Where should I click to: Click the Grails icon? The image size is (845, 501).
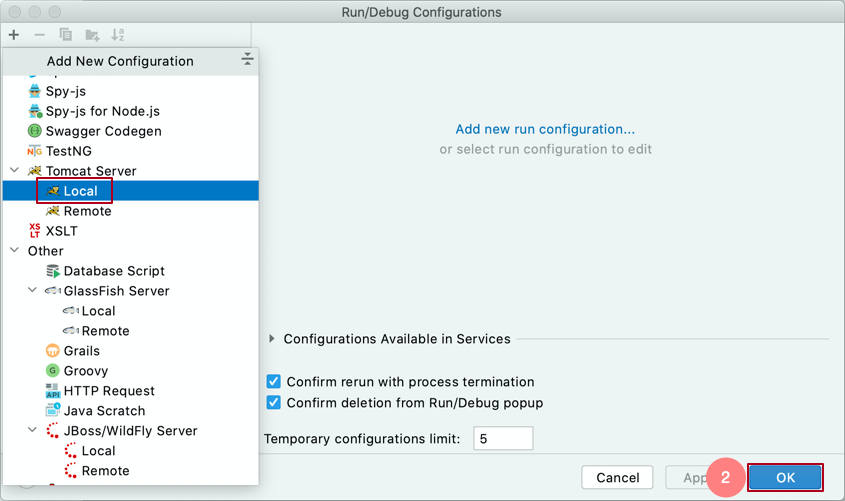click(x=52, y=351)
